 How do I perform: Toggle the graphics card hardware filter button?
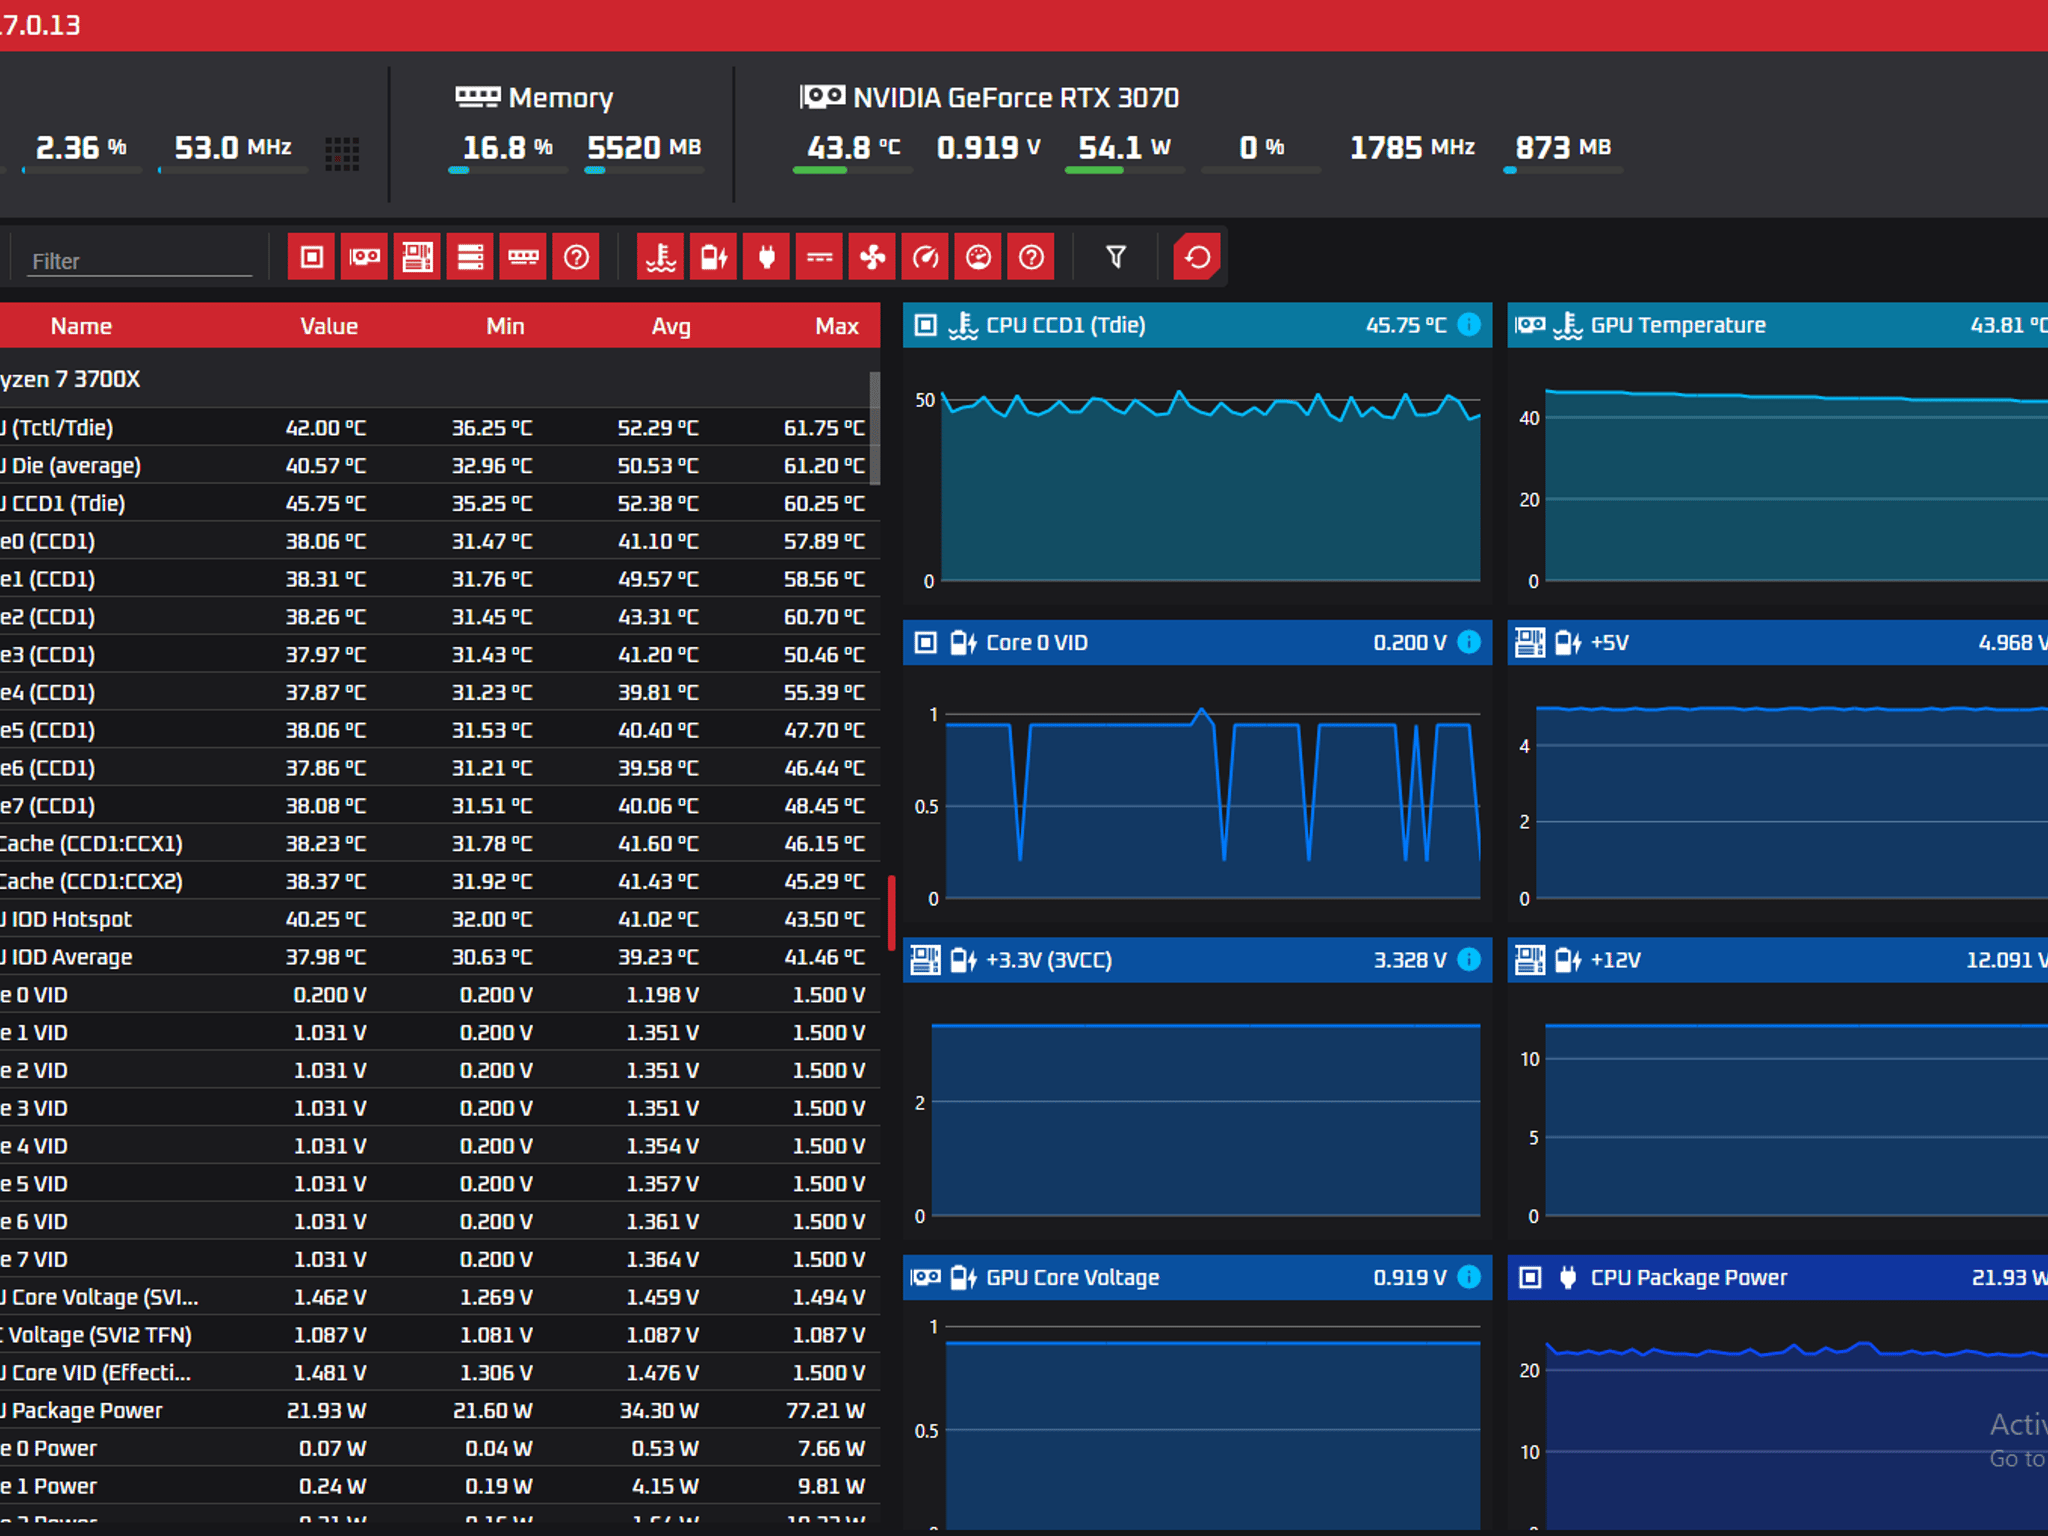pos(364,258)
